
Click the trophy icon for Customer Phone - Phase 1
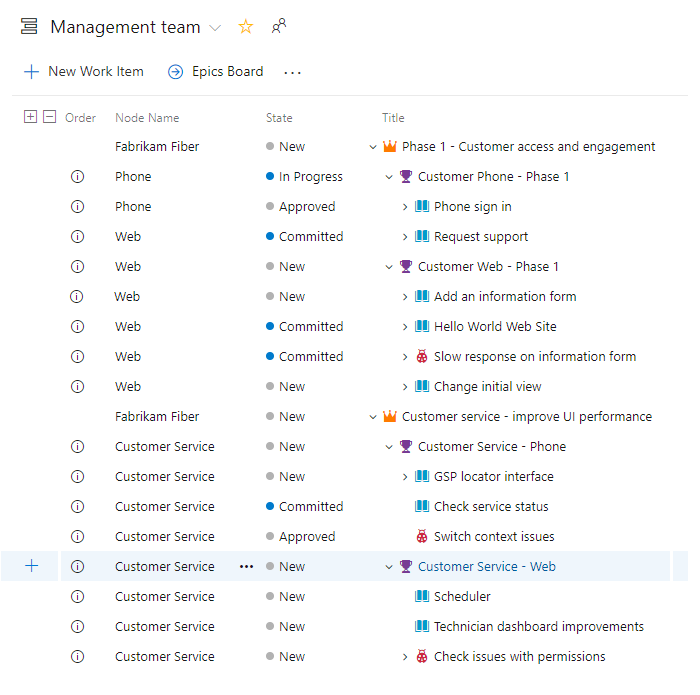pos(406,177)
